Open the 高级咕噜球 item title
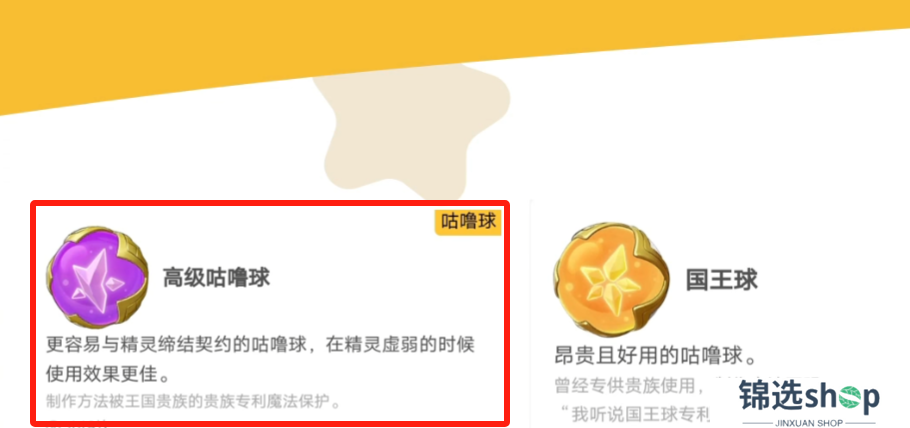The image size is (910, 428). pos(216,278)
